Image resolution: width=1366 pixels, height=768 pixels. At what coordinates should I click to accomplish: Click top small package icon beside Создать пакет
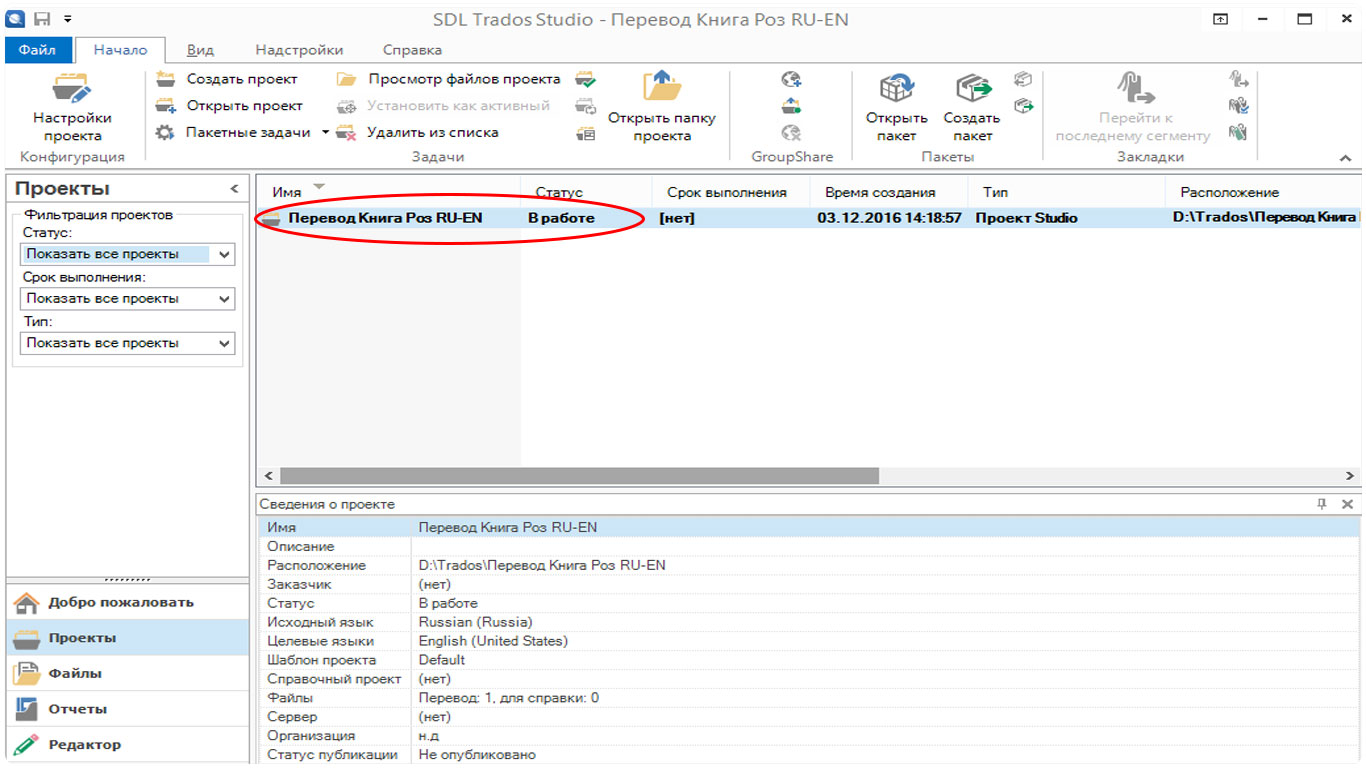[x=1022, y=80]
